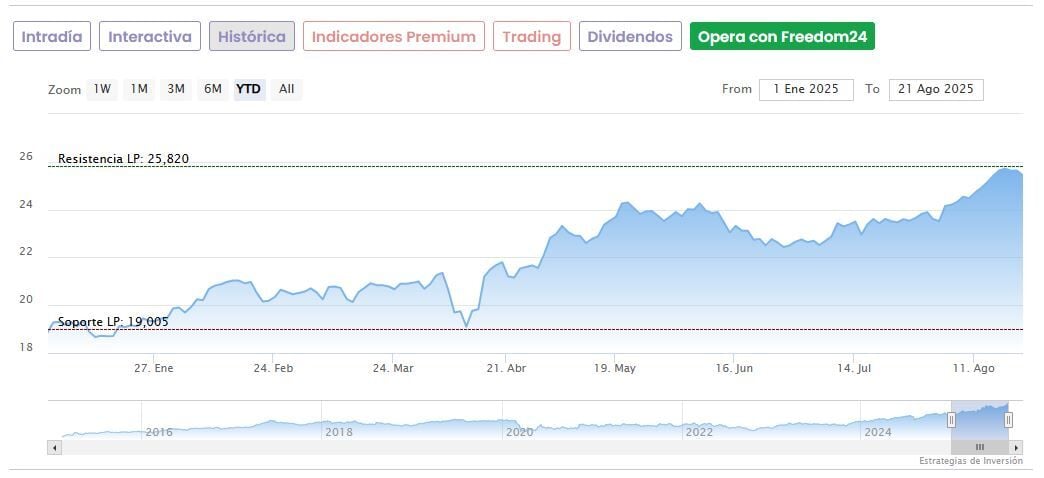This screenshot has width=1044, height=478.
Task: Click the From date field
Action: (x=806, y=89)
